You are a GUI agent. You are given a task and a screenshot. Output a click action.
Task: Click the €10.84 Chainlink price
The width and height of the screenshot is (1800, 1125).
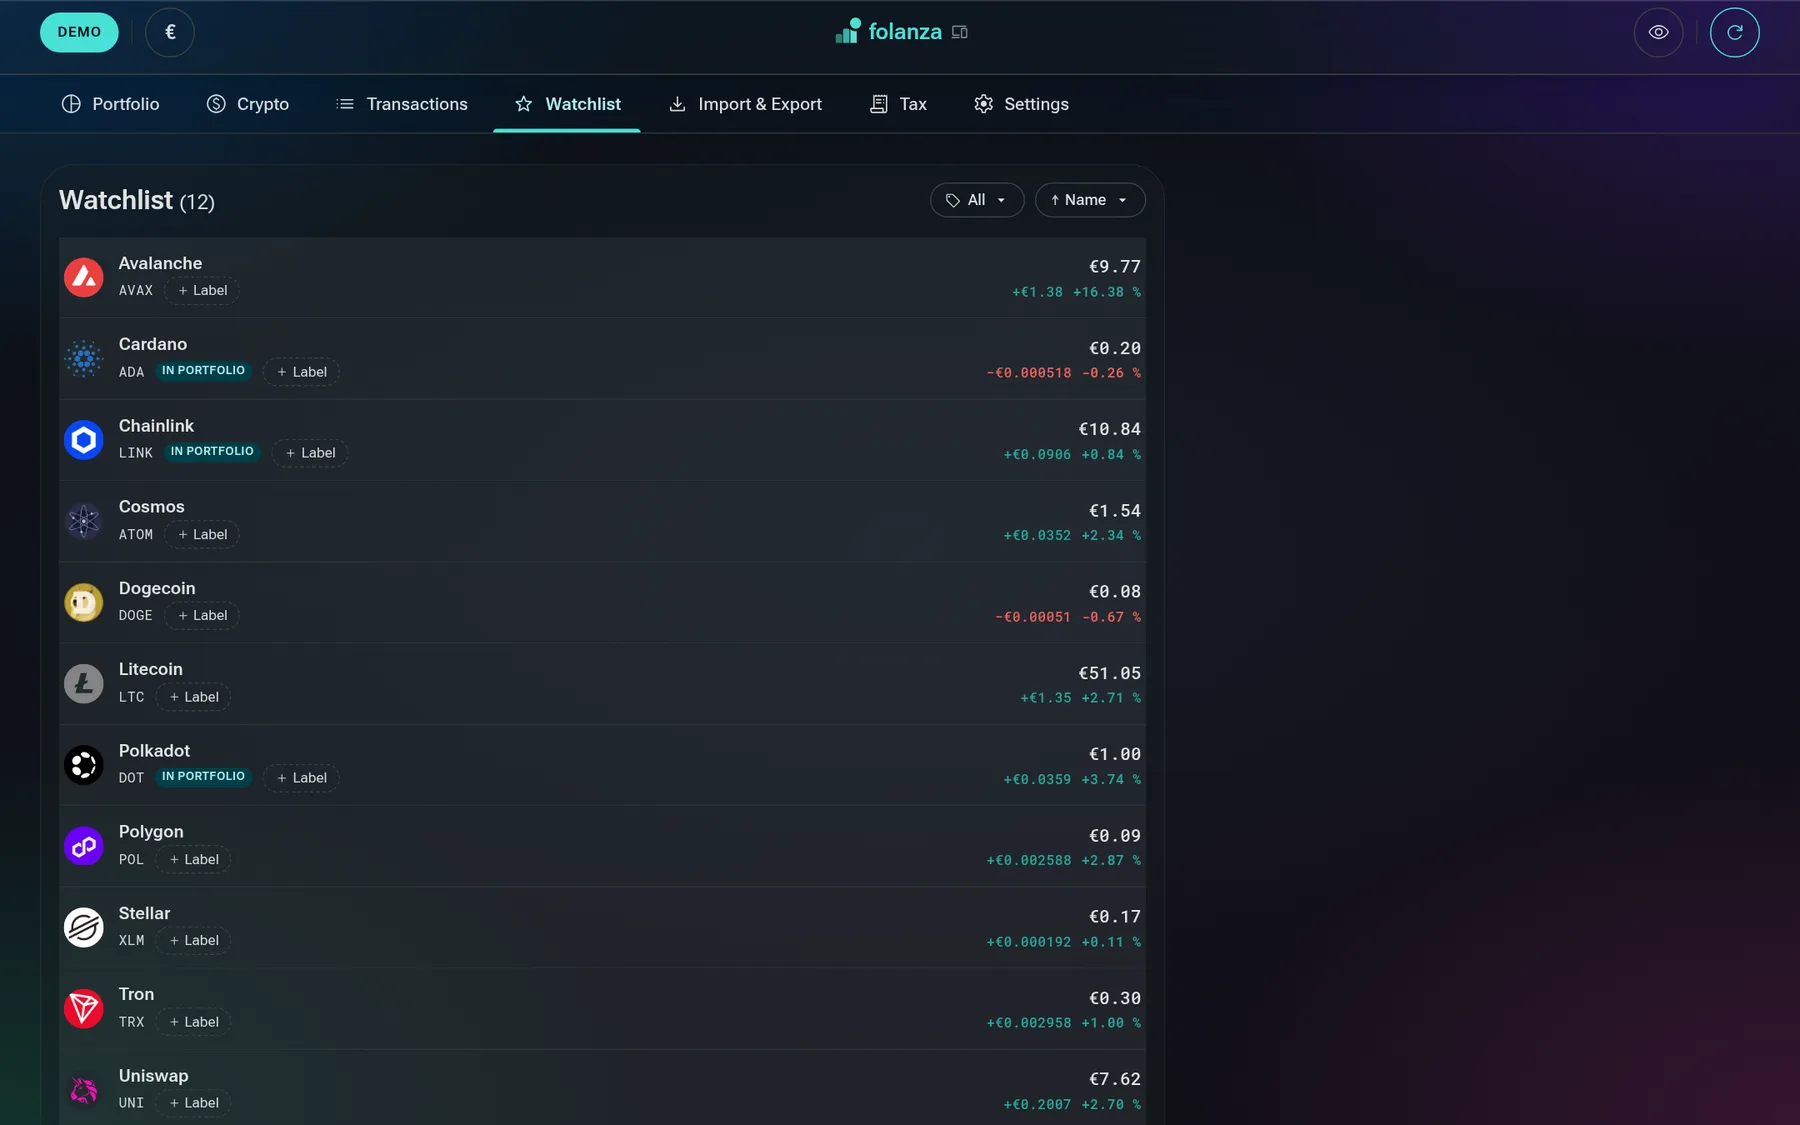pos(1109,429)
